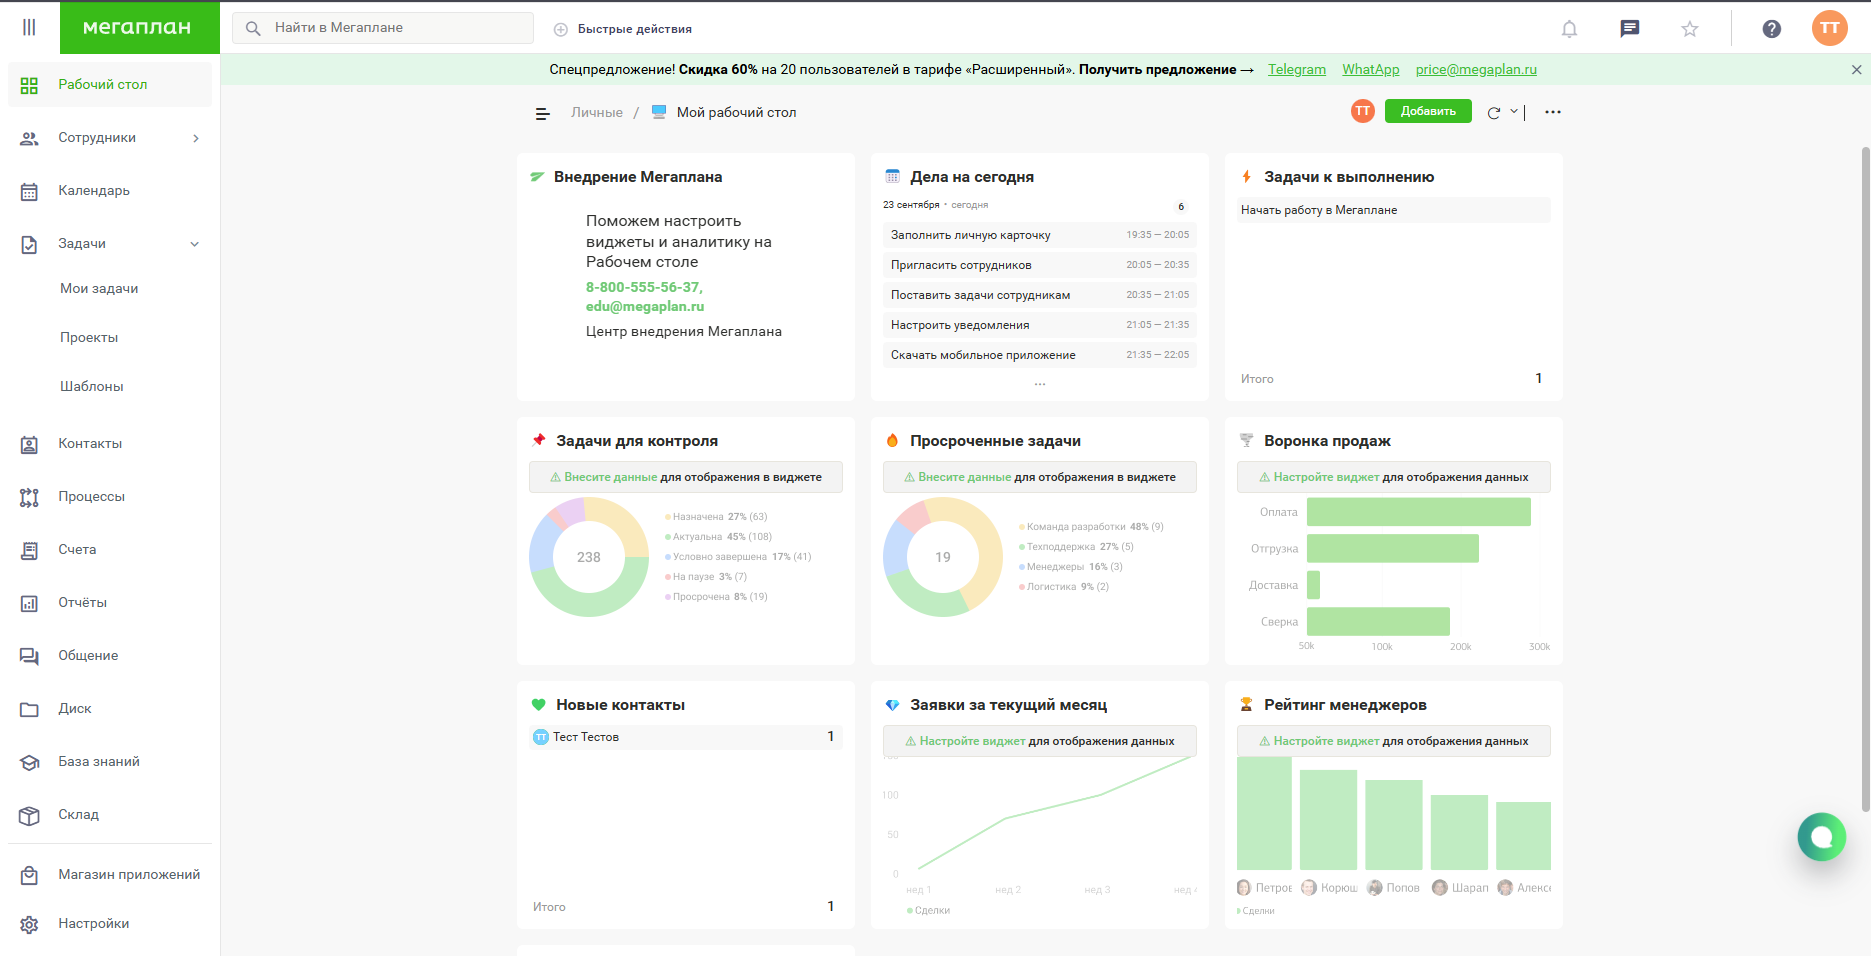1871x956 pixels.
Task: Click the Найти в Мегаплане search field
Action: (383, 28)
